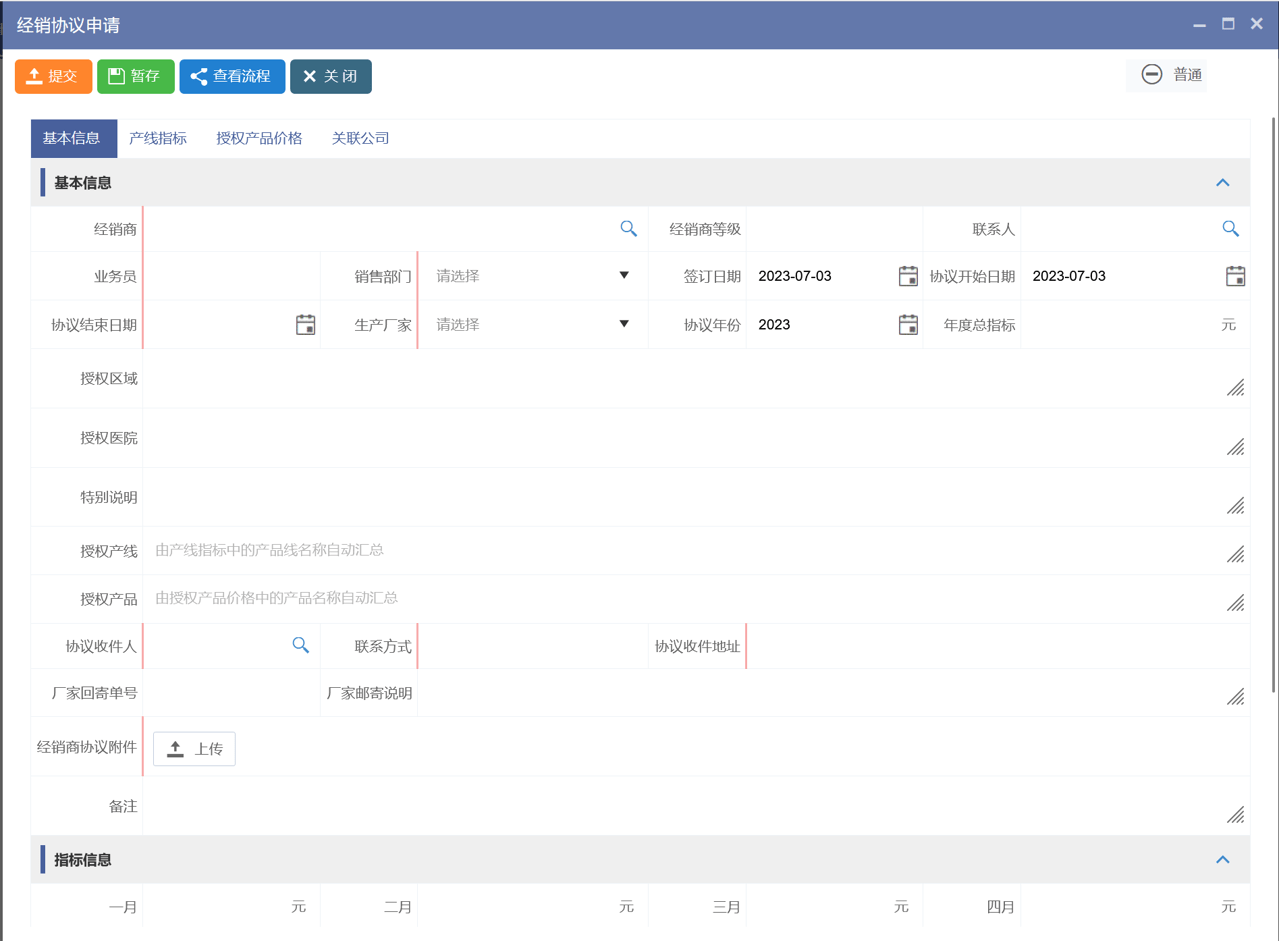This screenshot has height=941, width=1279.
Task: Open the 生产厂家 dropdown
Action: point(532,325)
